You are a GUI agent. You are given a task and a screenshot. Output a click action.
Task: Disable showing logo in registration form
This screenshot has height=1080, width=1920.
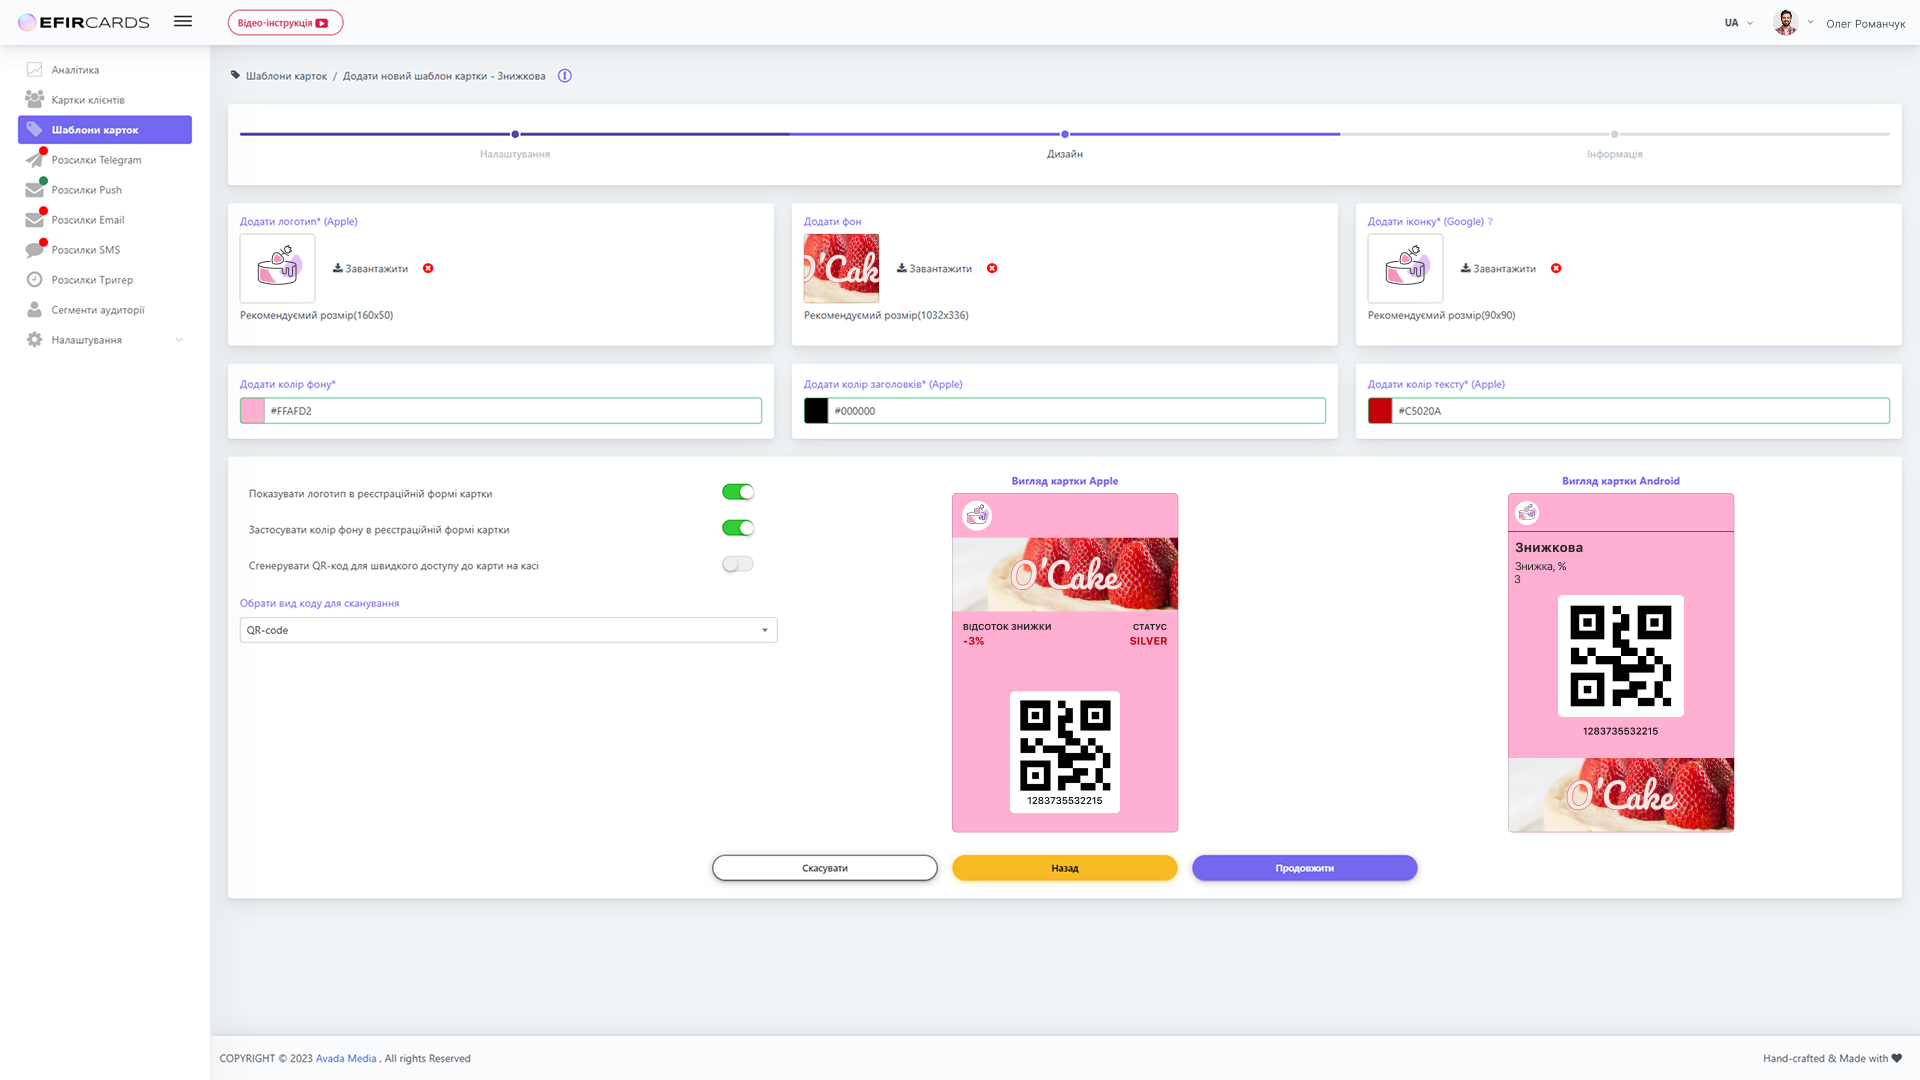click(737, 491)
